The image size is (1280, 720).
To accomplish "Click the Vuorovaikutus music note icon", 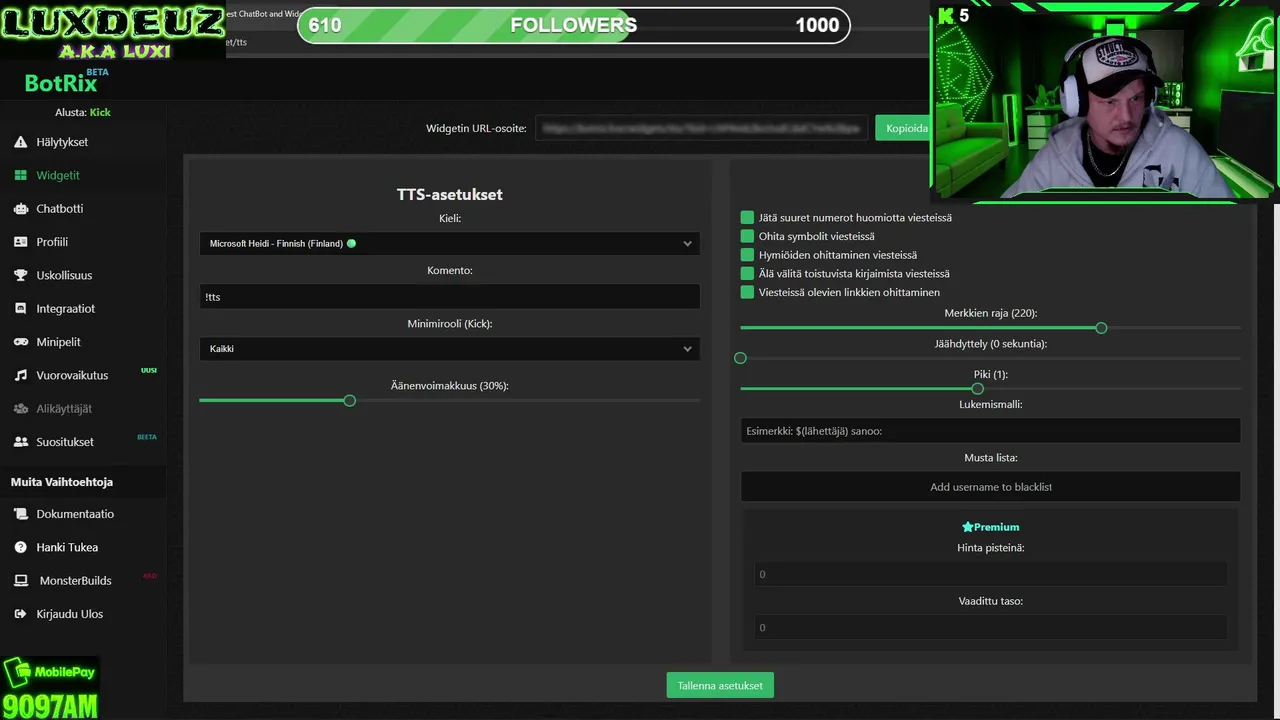I will click(x=20, y=375).
